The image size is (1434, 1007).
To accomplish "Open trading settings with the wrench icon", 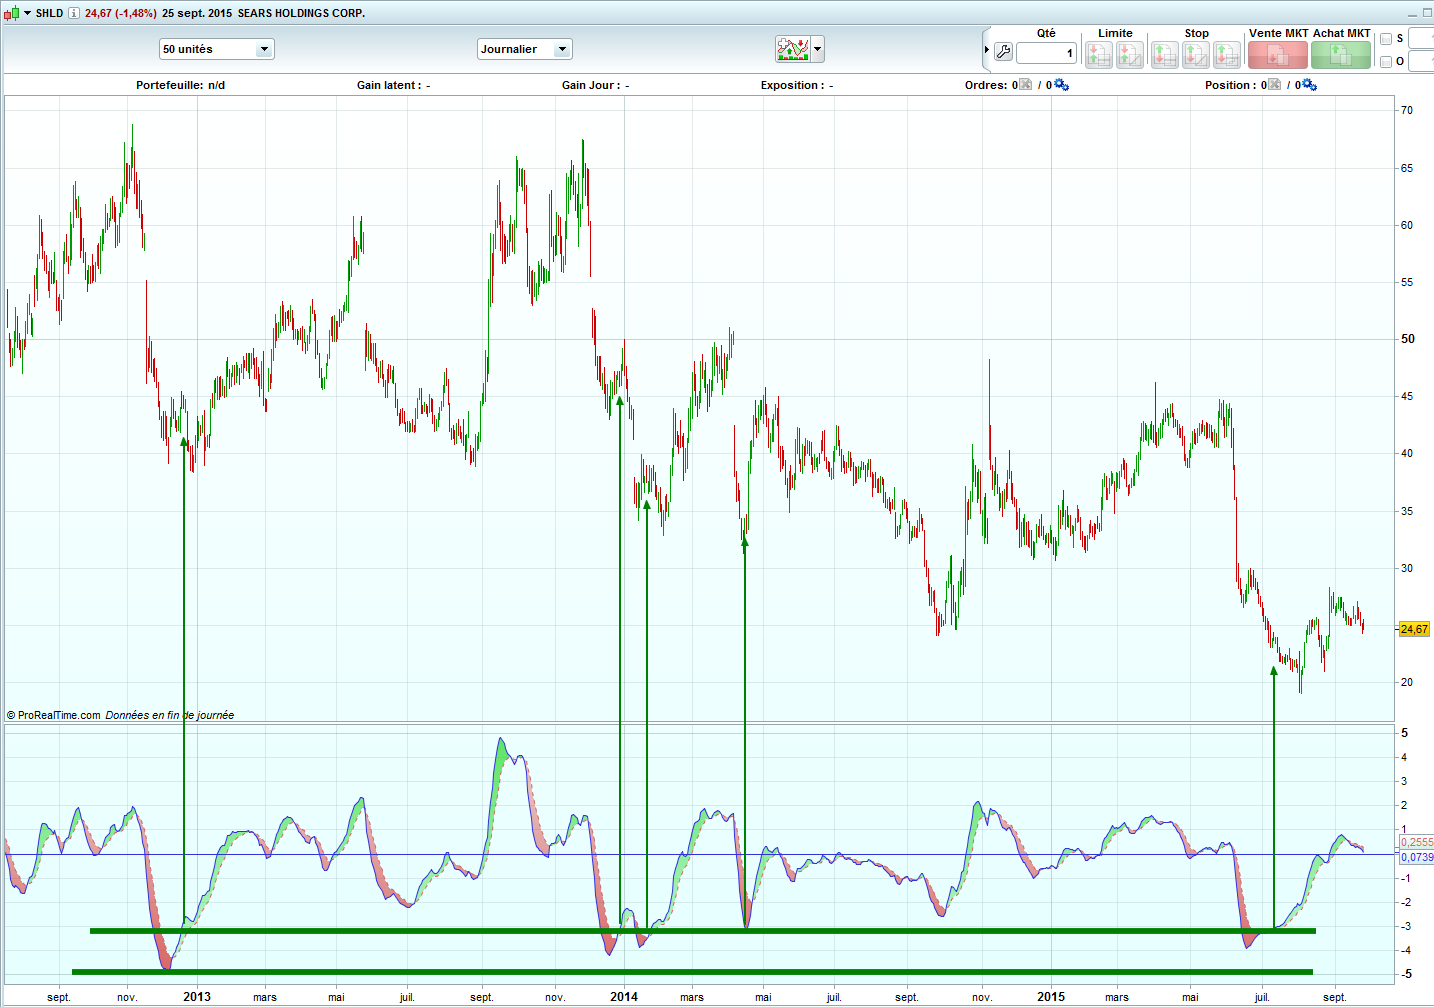I will [1003, 52].
